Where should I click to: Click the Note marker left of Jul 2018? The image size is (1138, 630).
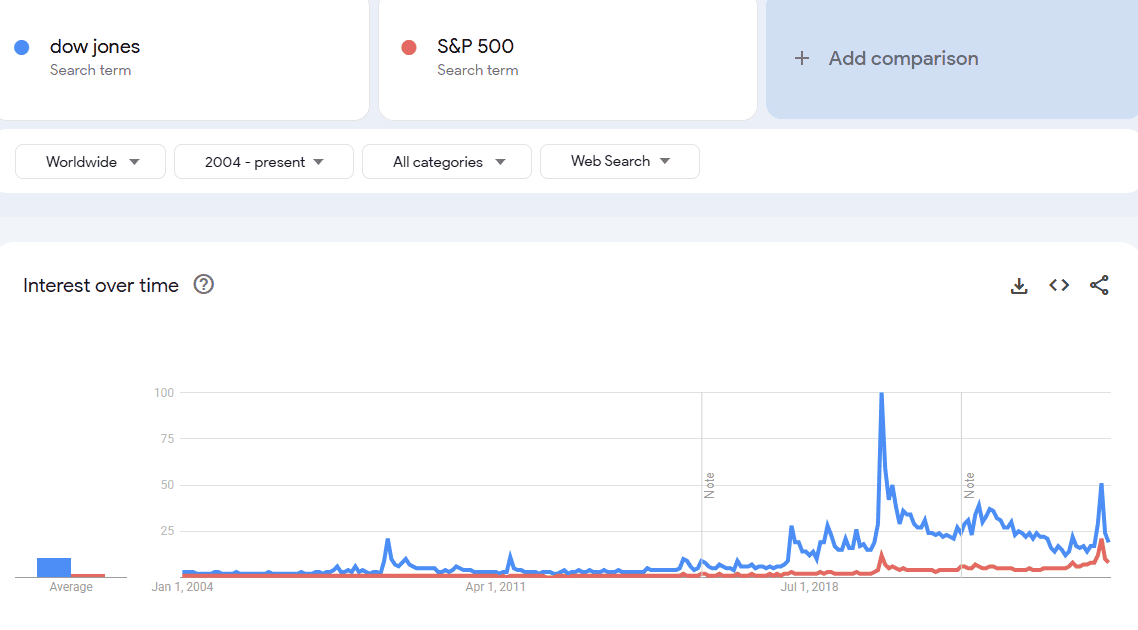709,485
